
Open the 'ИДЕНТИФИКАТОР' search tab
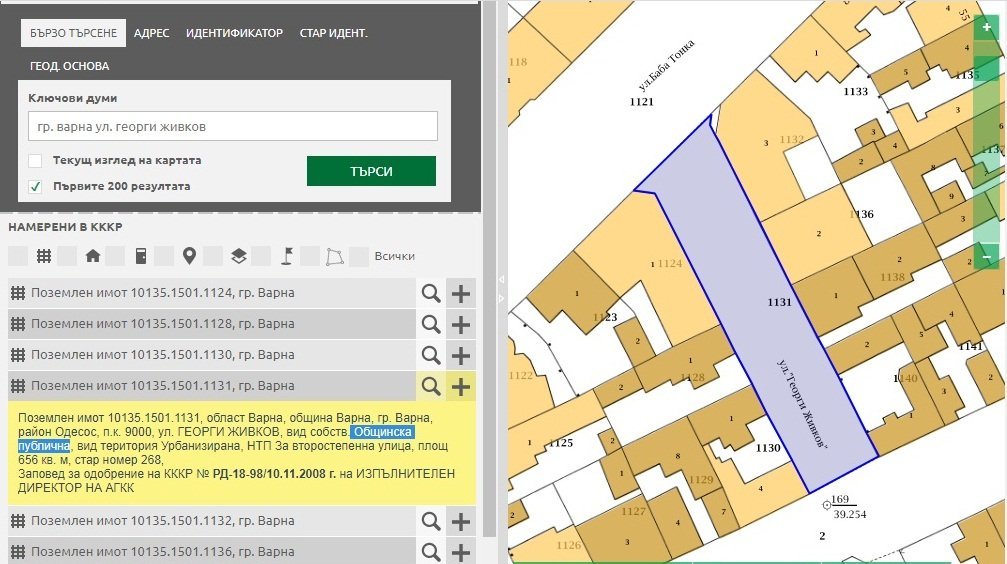point(234,33)
